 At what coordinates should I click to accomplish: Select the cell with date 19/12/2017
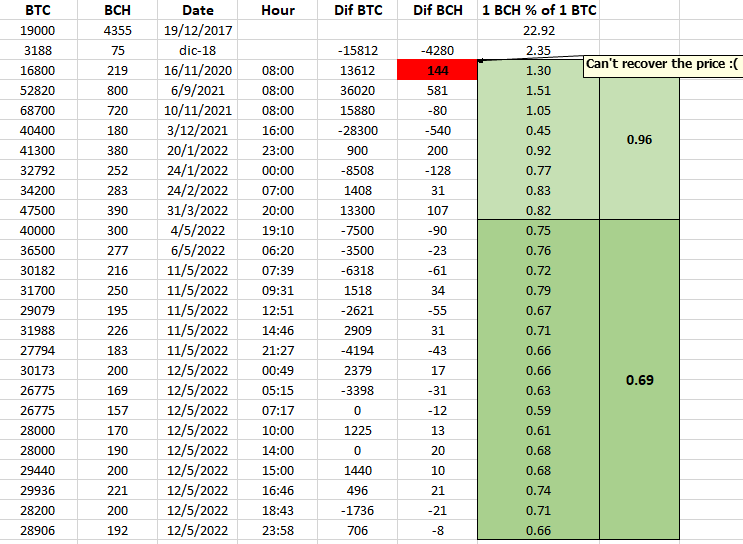pyautogui.click(x=198, y=30)
